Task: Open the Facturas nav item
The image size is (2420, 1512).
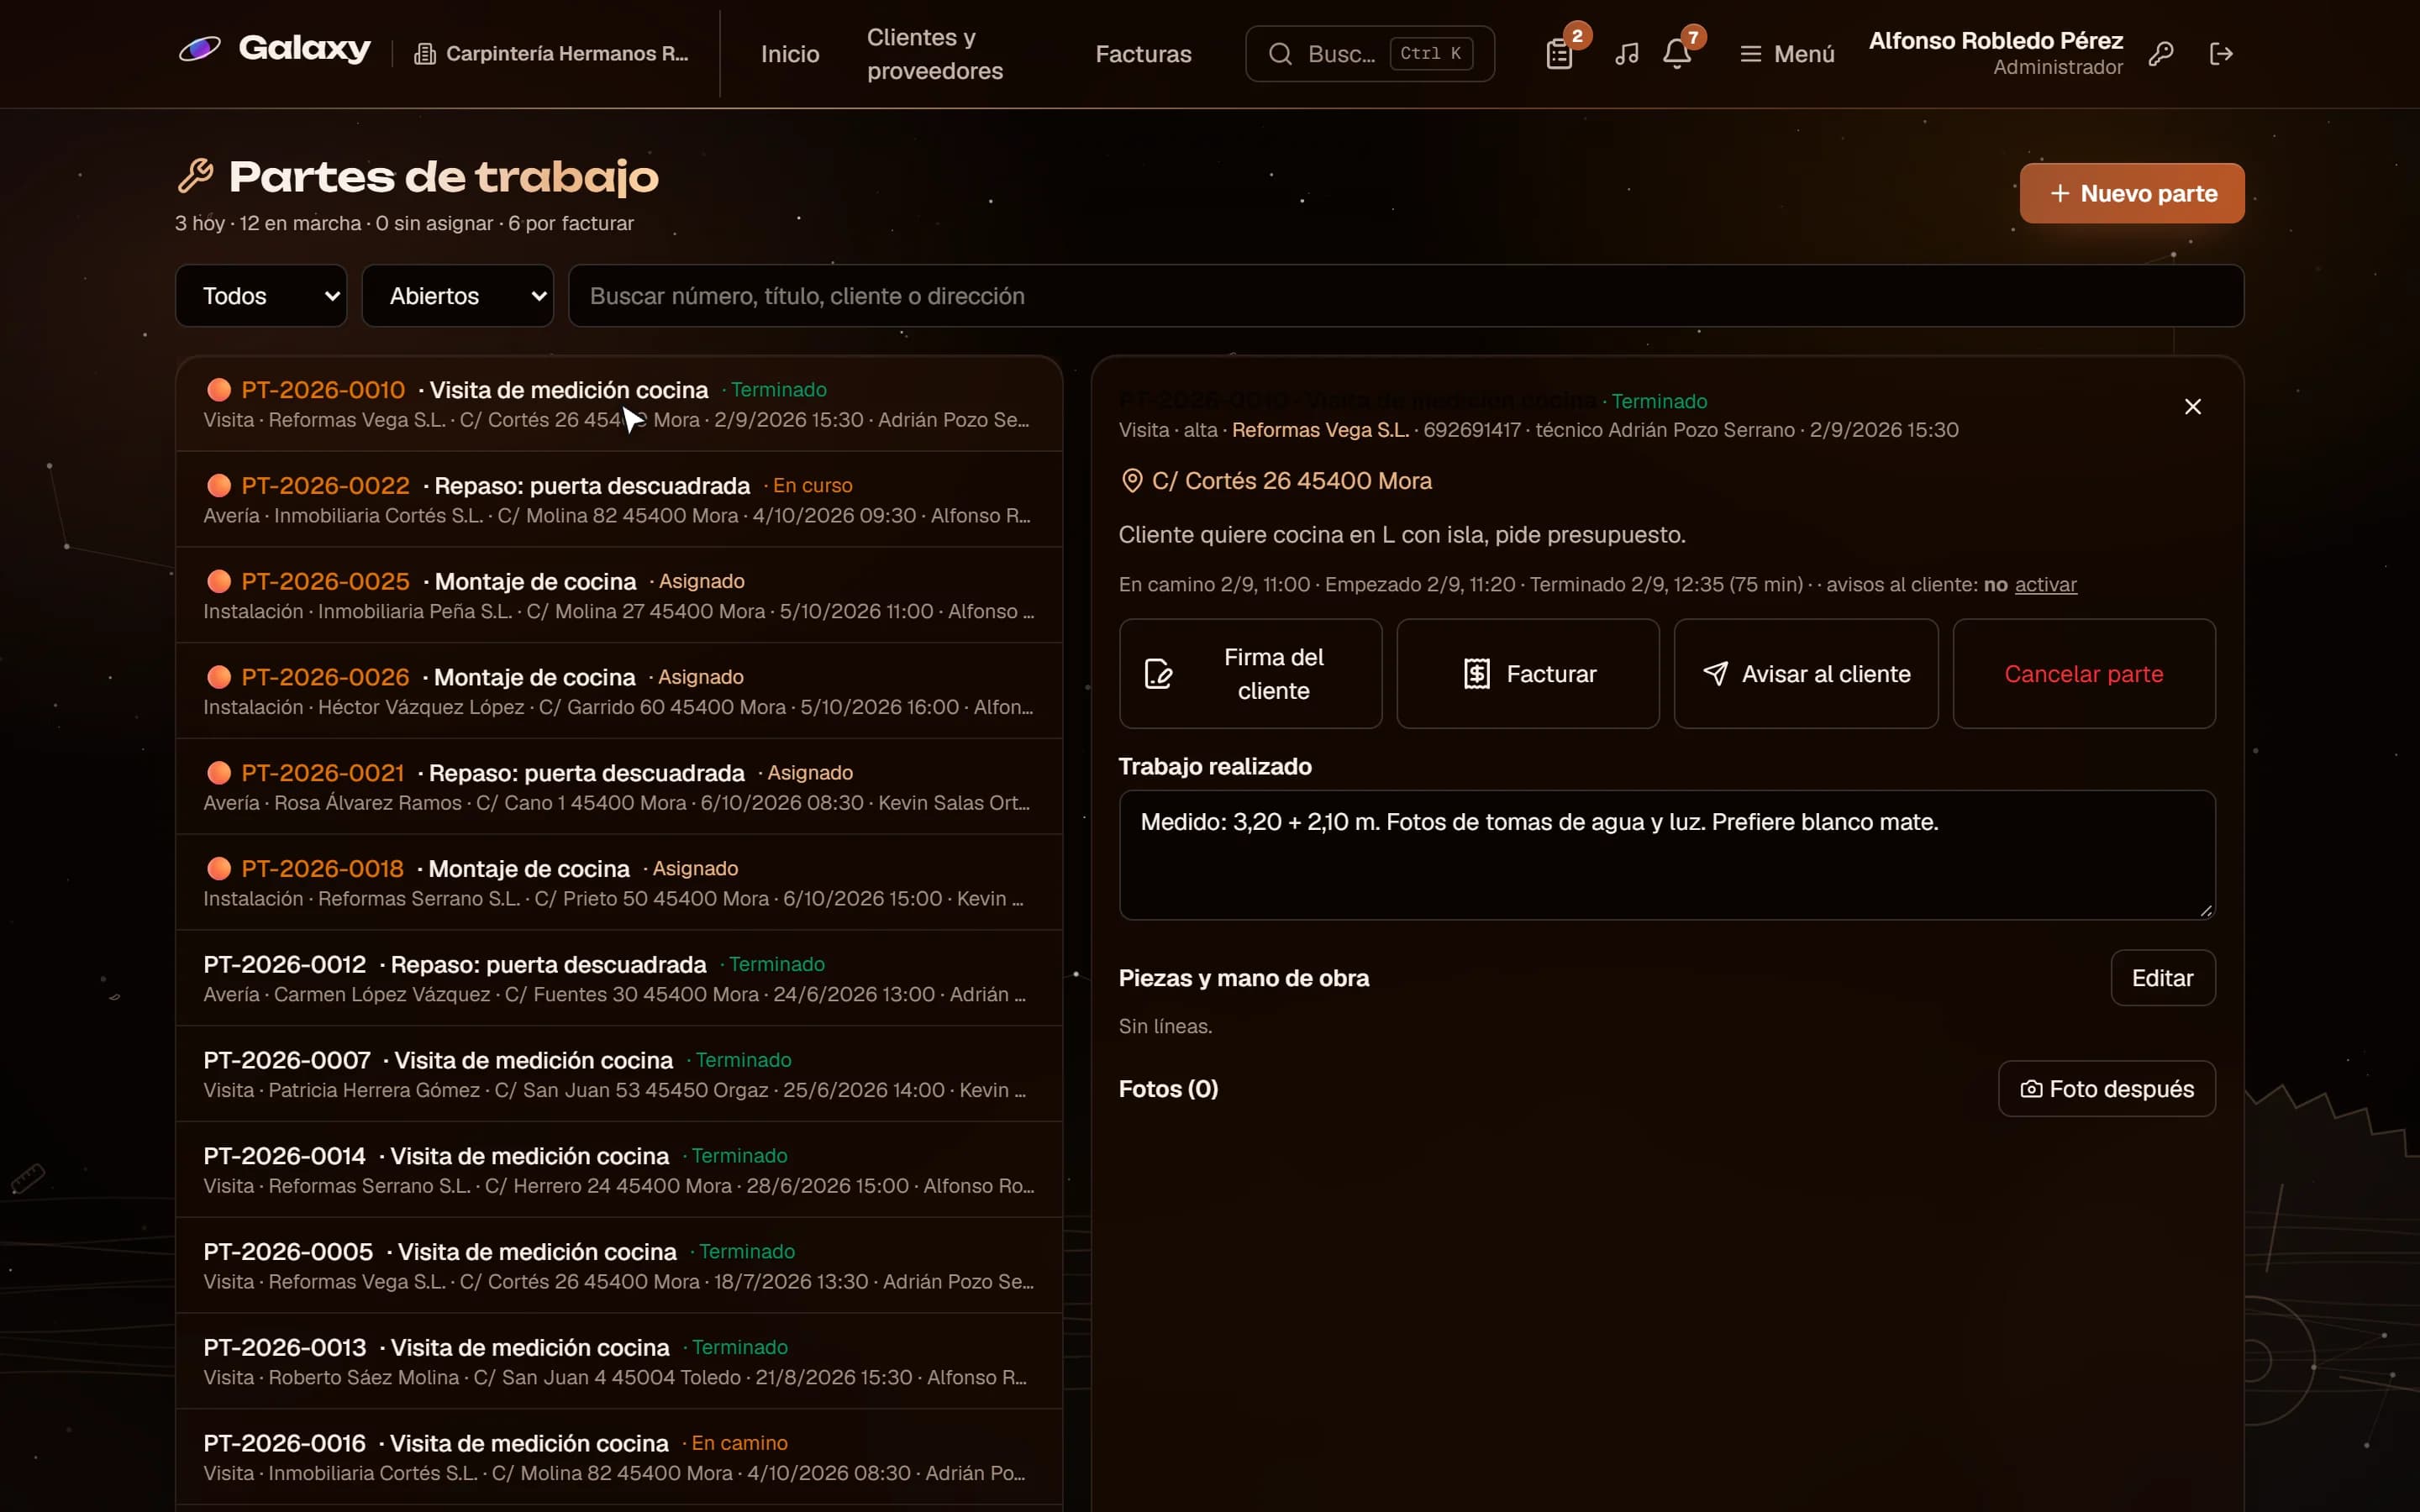Action: 1143,53
